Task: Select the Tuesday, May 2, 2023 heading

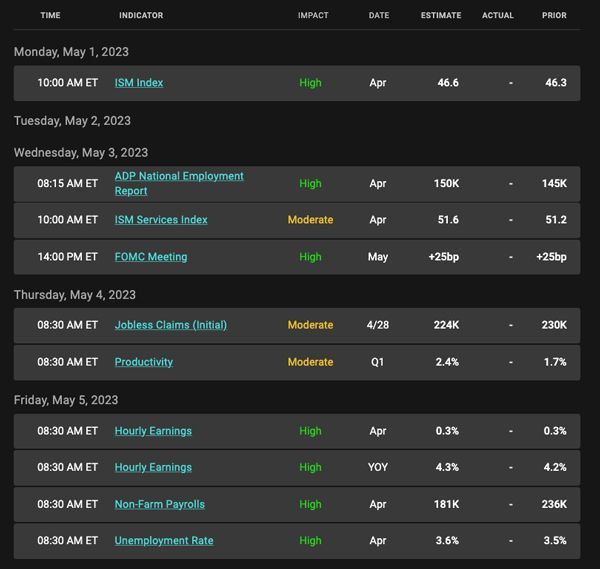Action: (x=72, y=121)
